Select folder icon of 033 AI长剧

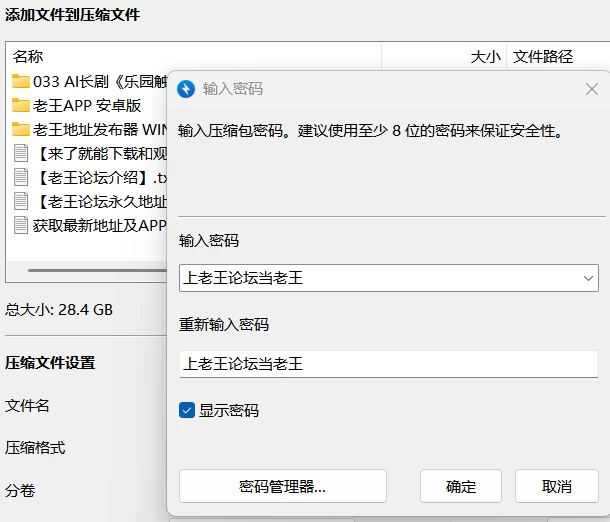tap(21, 81)
